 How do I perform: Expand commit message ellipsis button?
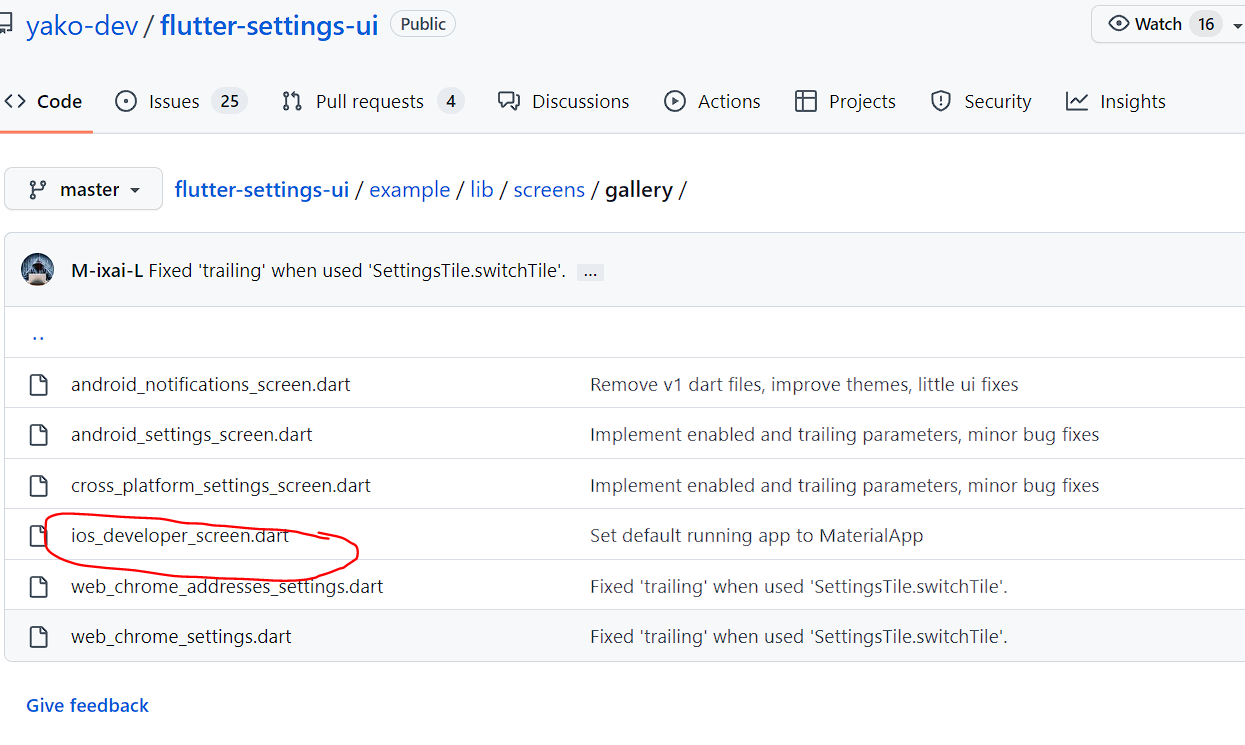tap(590, 272)
